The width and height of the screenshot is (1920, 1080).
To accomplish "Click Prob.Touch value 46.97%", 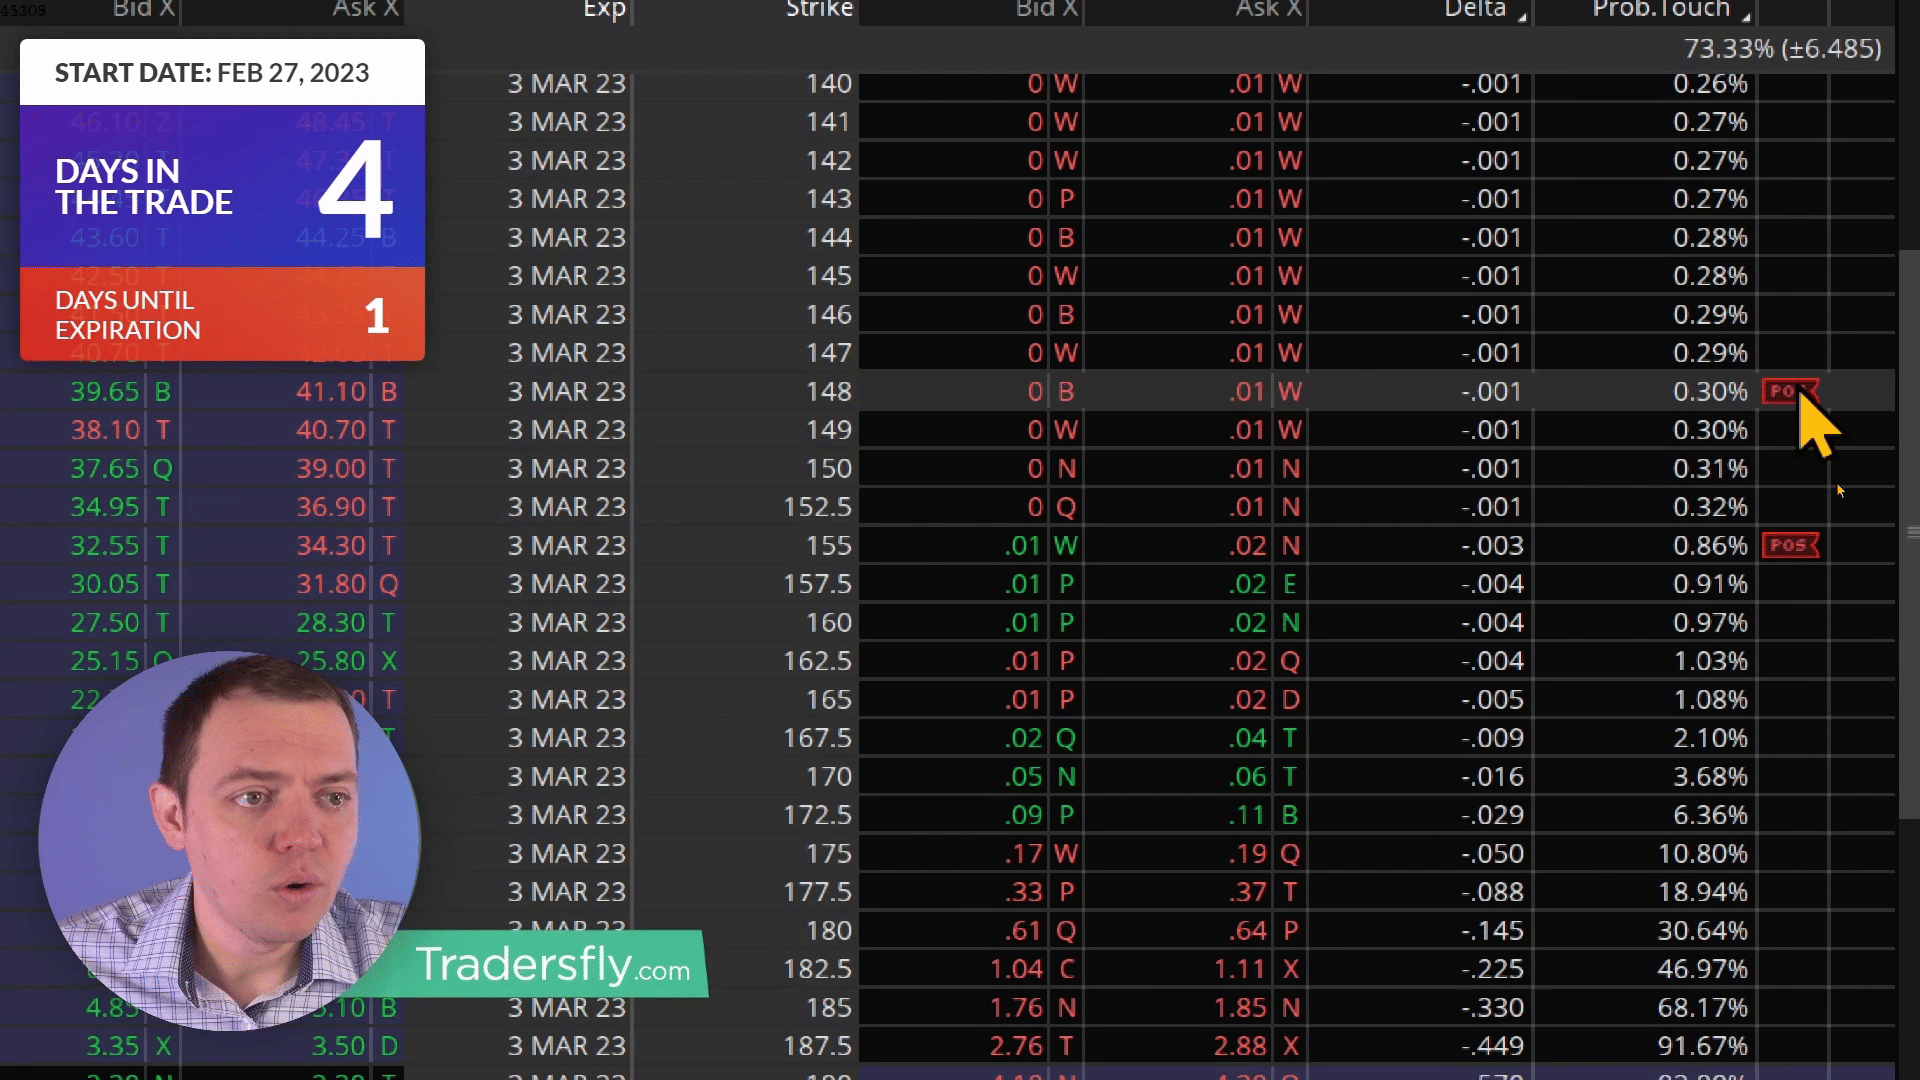I will coord(1702,969).
